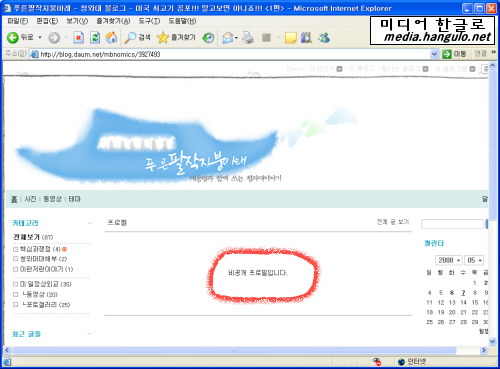500x369 pixels.
Task: Select the 테마 blog tab
Action: point(75,199)
